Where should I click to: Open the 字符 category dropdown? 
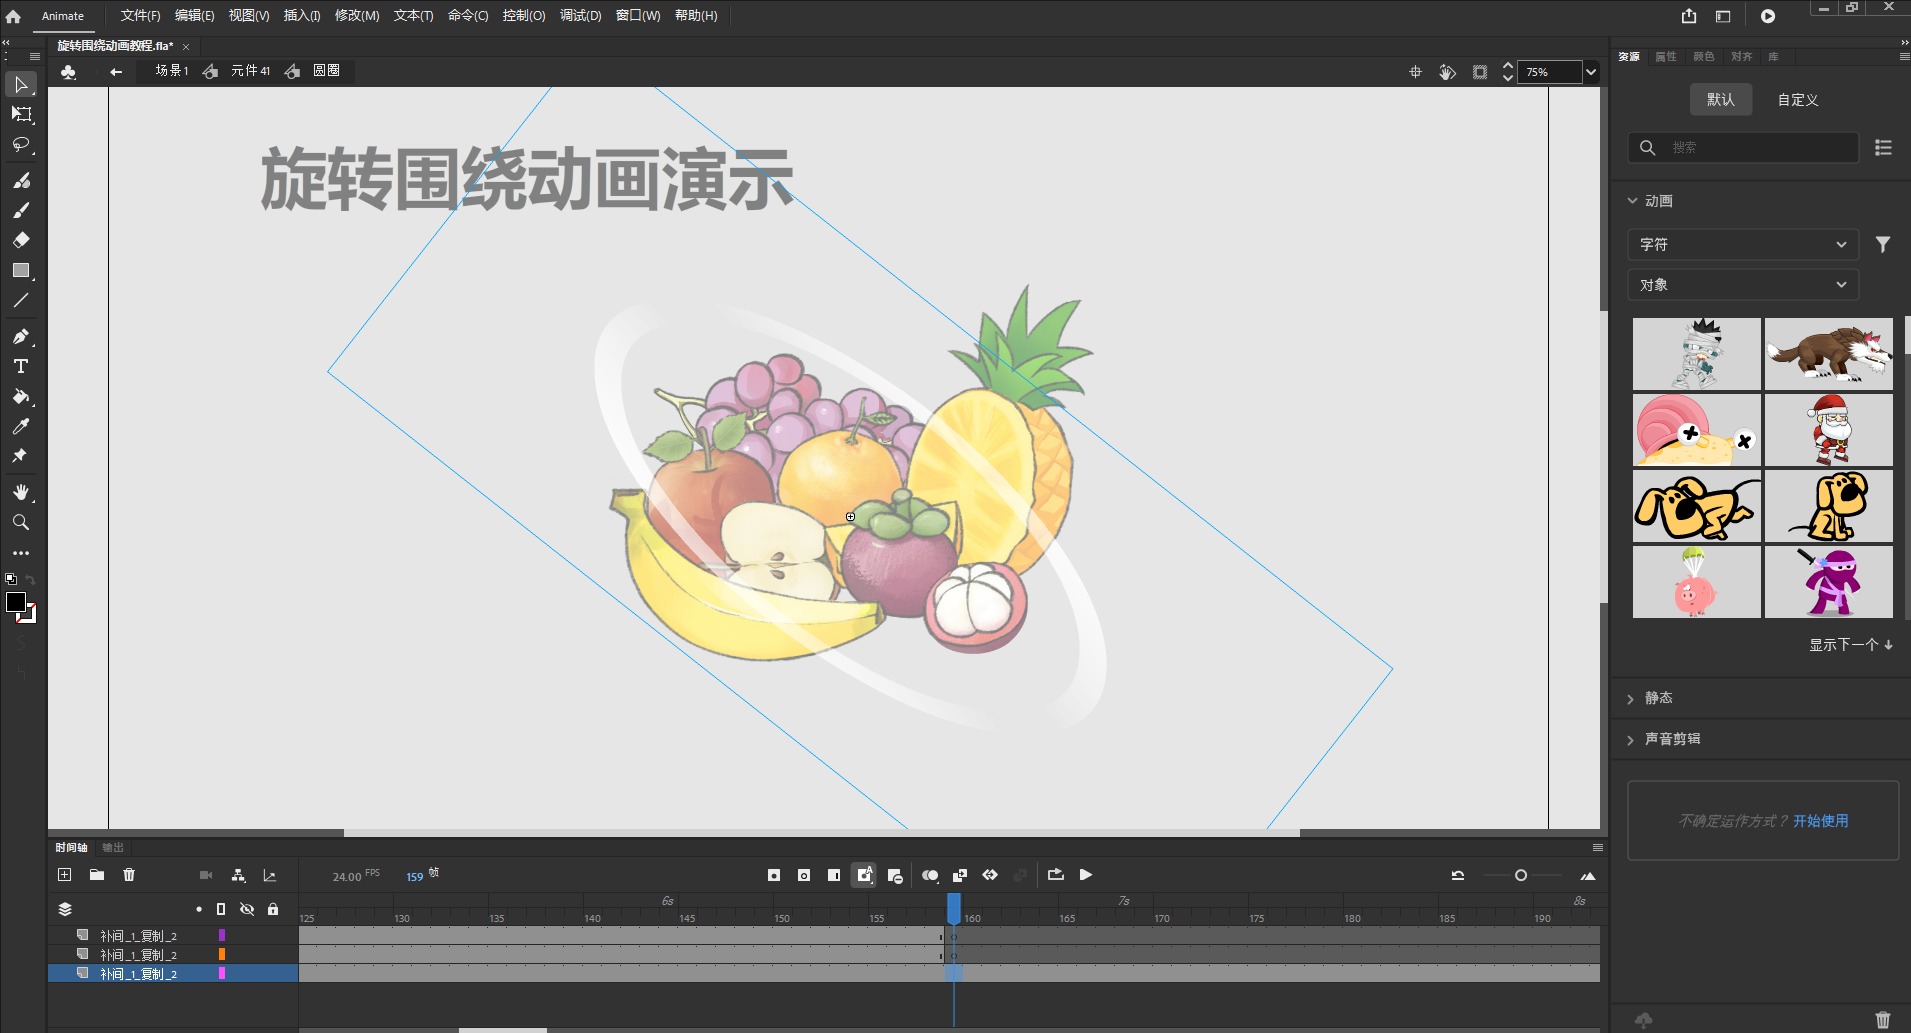[1743, 244]
